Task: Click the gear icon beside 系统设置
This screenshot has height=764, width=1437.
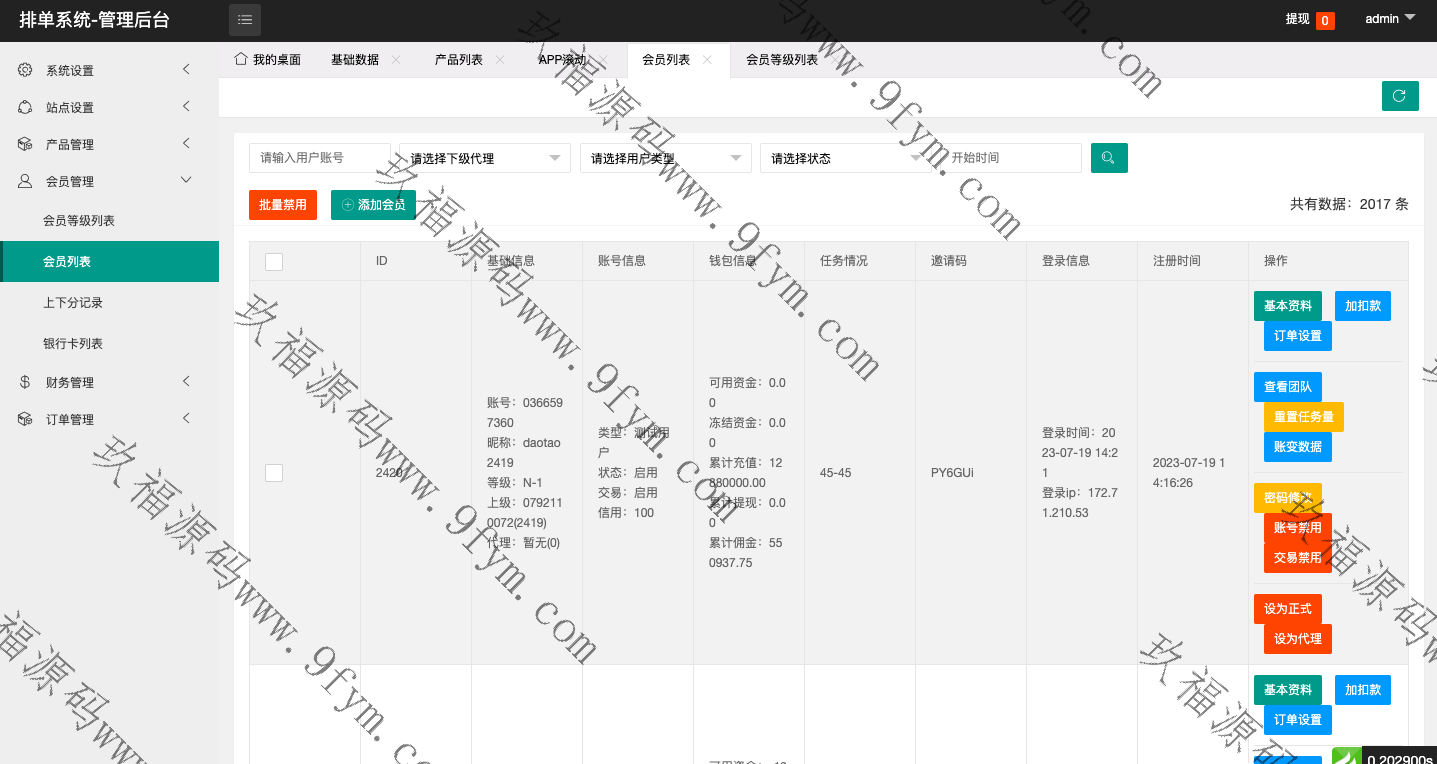Action: pos(25,70)
